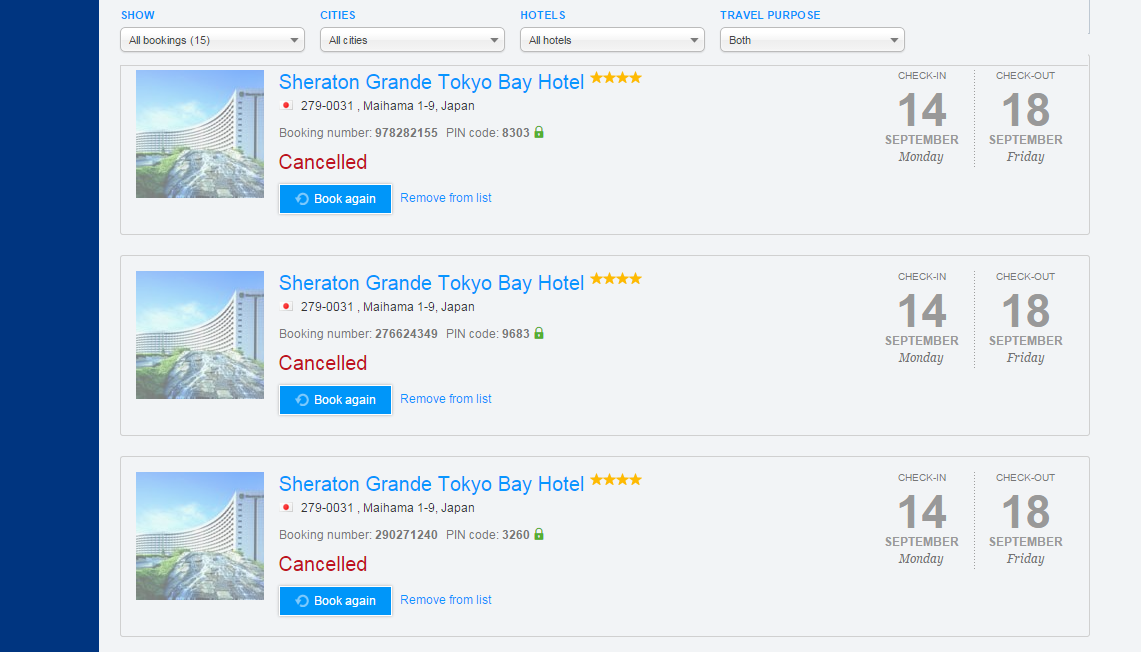Click Book again for booking 978282155
1141x652 pixels.
click(335, 199)
